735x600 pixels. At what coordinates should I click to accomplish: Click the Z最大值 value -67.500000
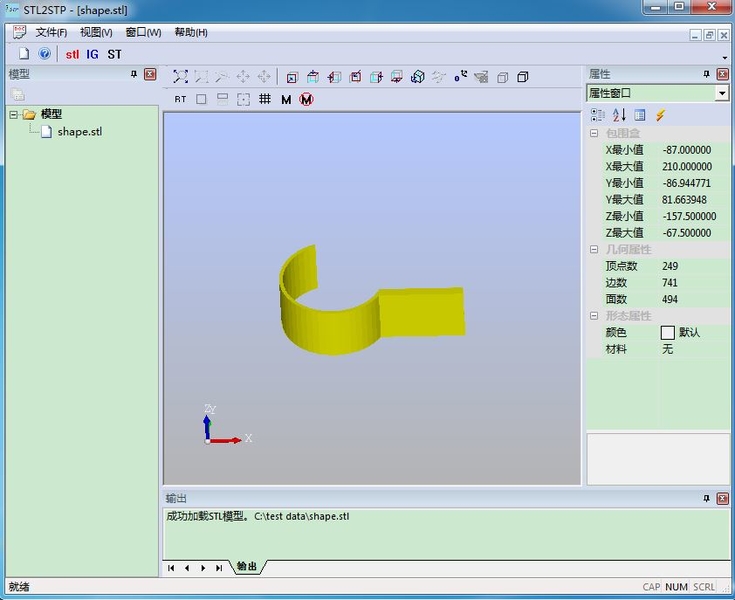pyautogui.click(x=687, y=233)
